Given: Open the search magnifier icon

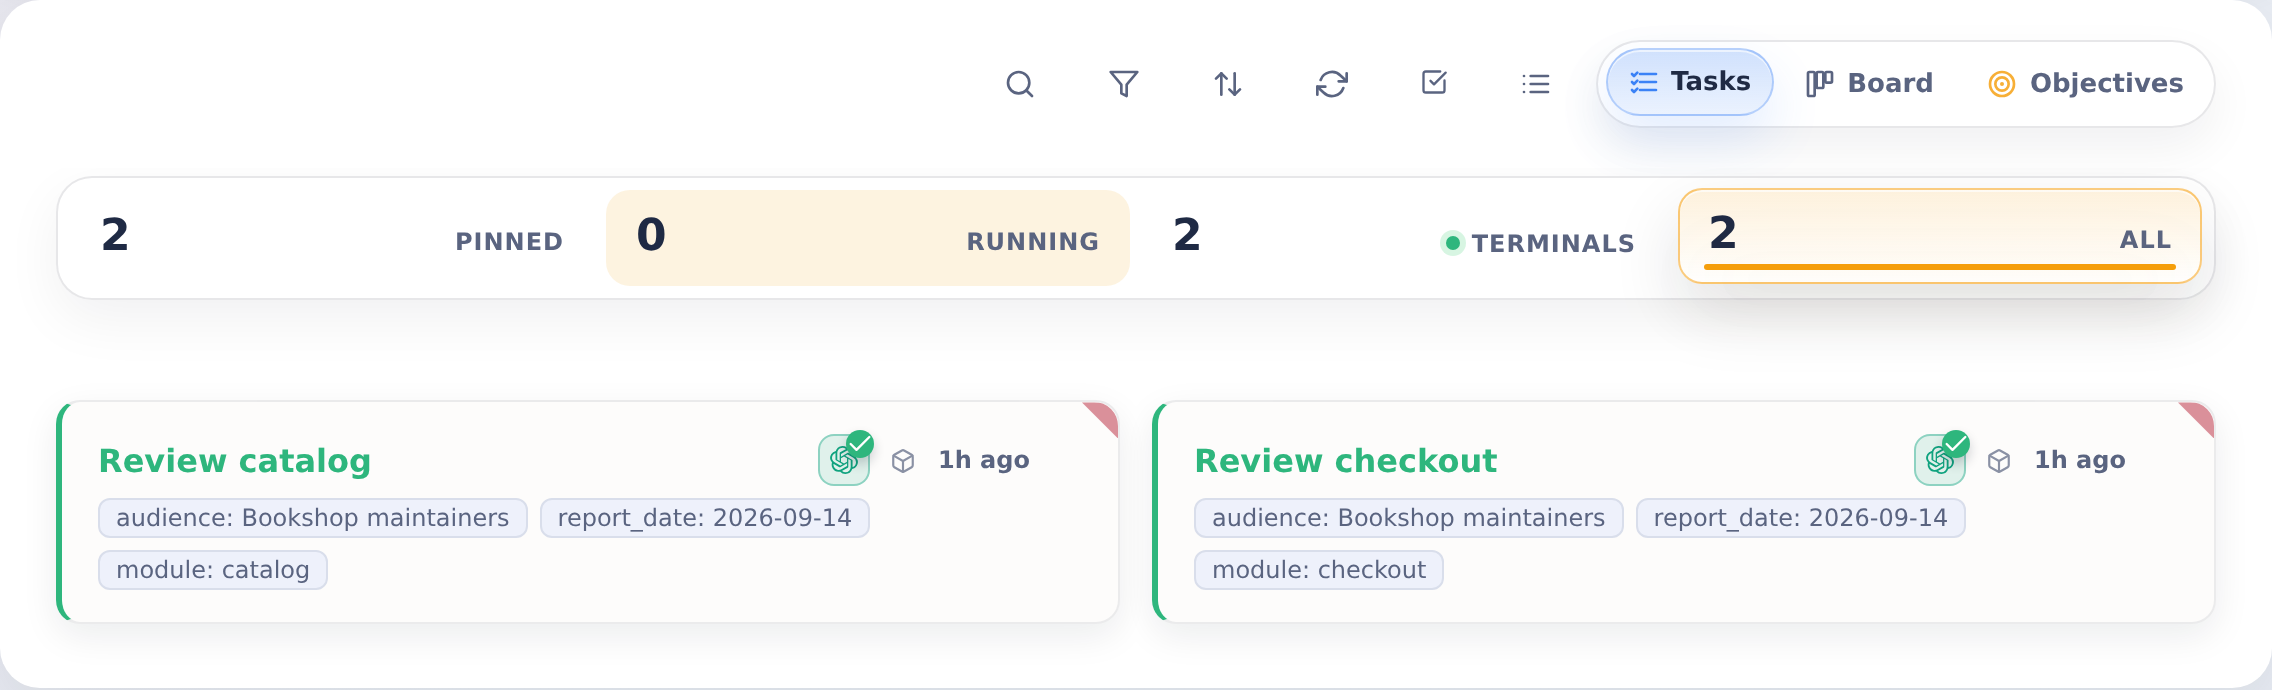Looking at the screenshot, I should point(1019,84).
